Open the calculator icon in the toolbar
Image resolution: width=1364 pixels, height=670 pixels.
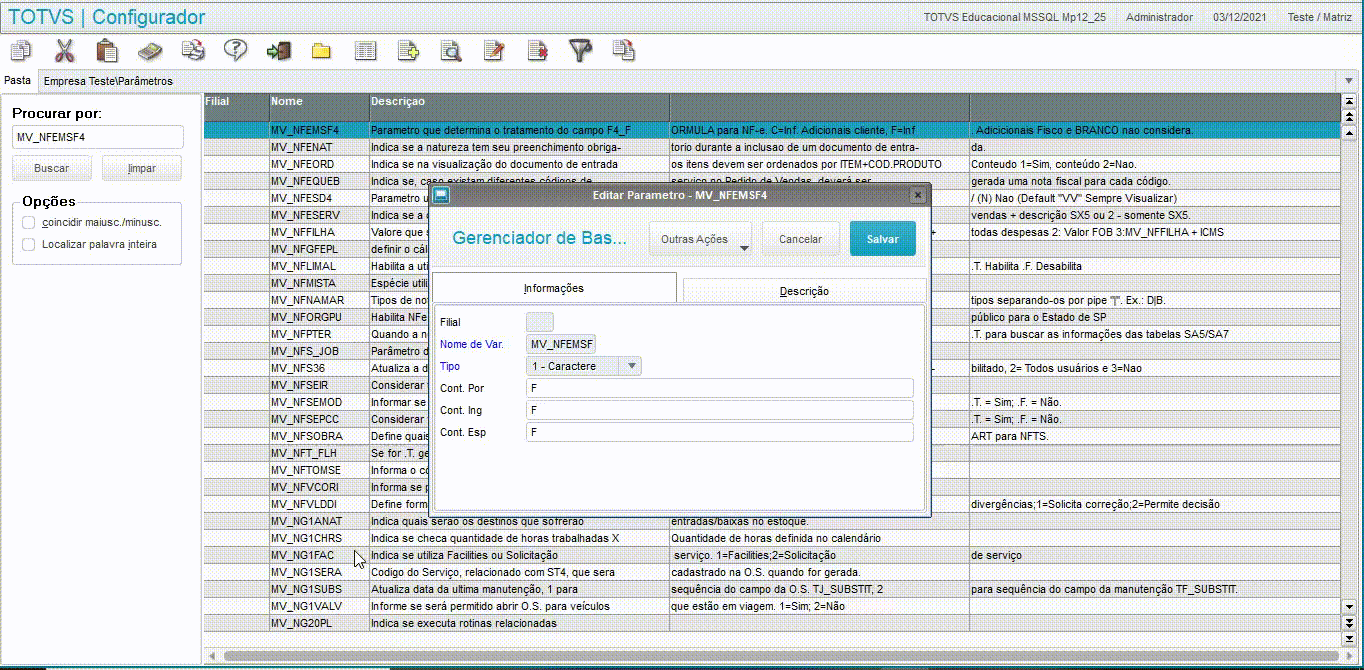click(150, 50)
